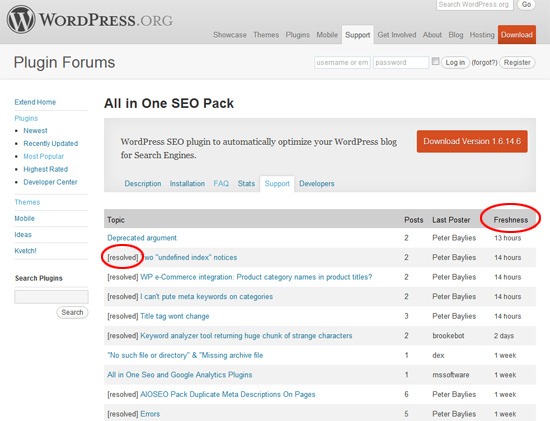Image resolution: width=550 pixels, height=421 pixels.
Task: Focus the username or email field
Action: click(x=342, y=62)
